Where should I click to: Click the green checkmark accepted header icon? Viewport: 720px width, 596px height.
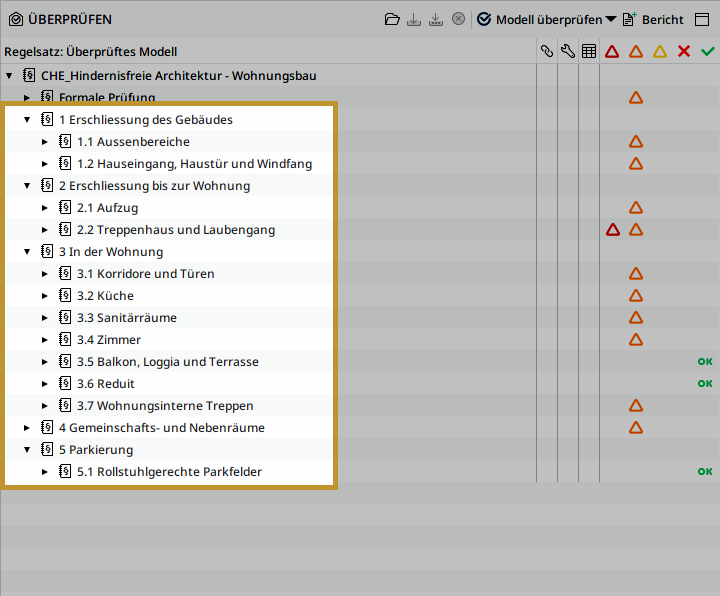coord(708,51)
